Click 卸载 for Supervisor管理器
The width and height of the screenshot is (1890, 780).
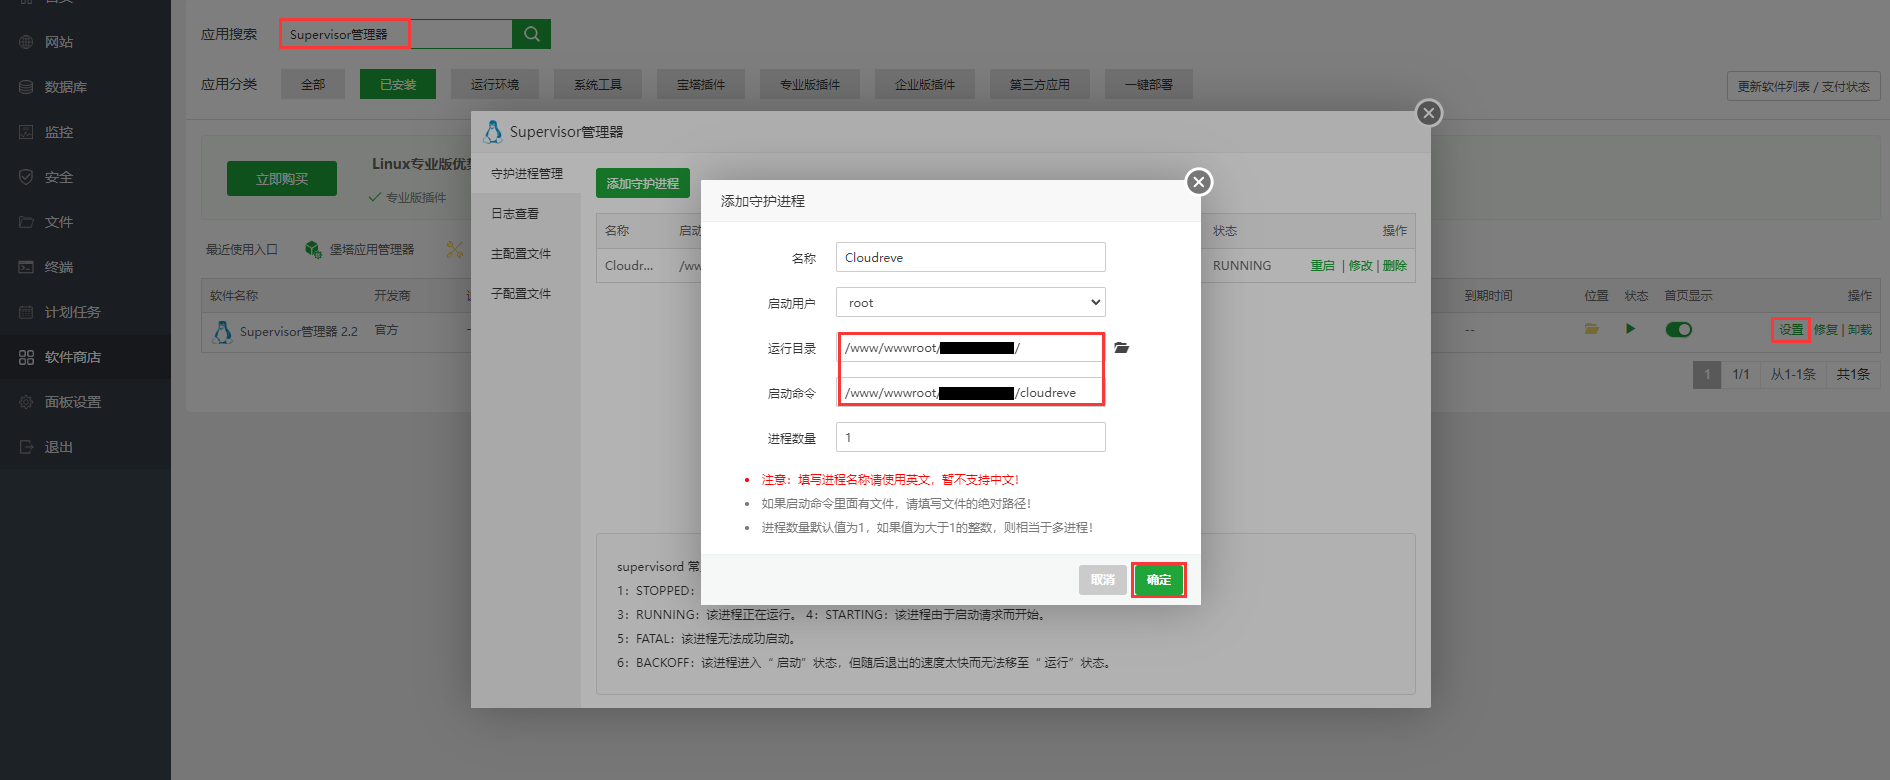pyautogui.click(x=1860, y=330)
